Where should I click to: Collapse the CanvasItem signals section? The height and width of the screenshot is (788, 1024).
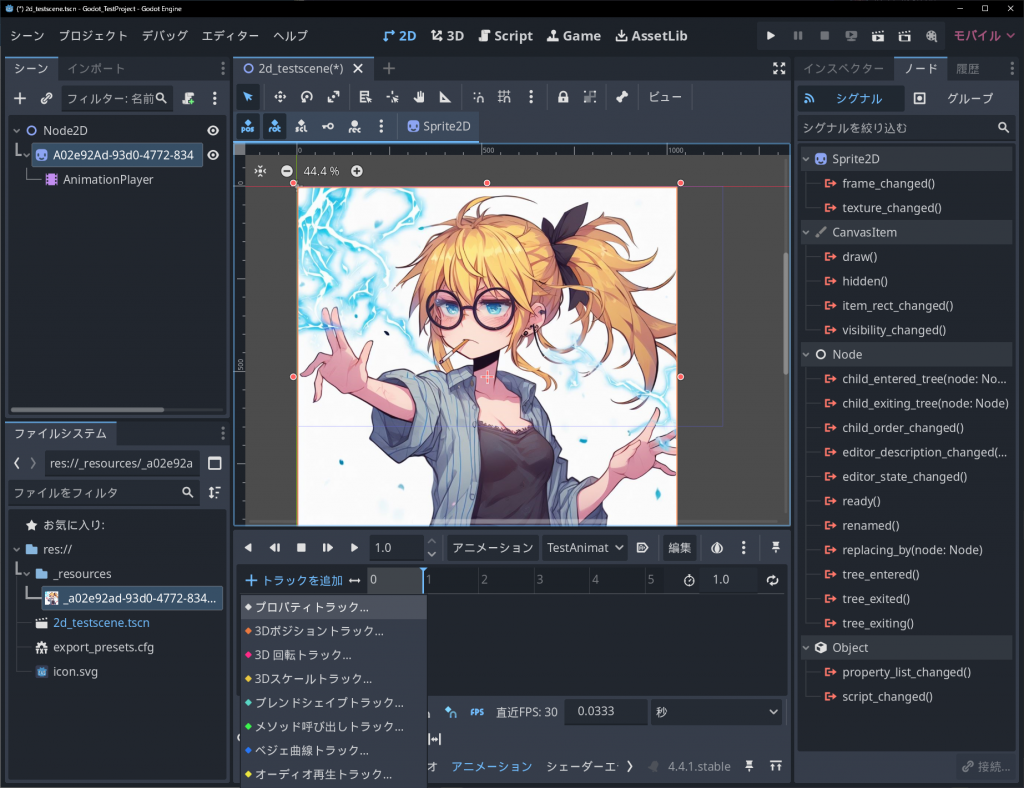[808, 232]
